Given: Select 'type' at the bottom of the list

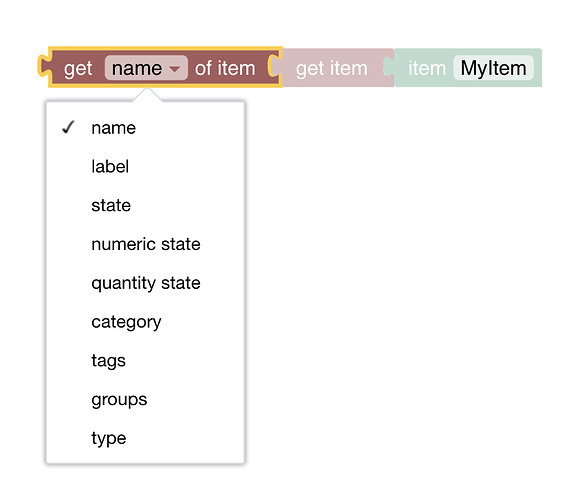Looking at the screenshot, I should 145,438.
